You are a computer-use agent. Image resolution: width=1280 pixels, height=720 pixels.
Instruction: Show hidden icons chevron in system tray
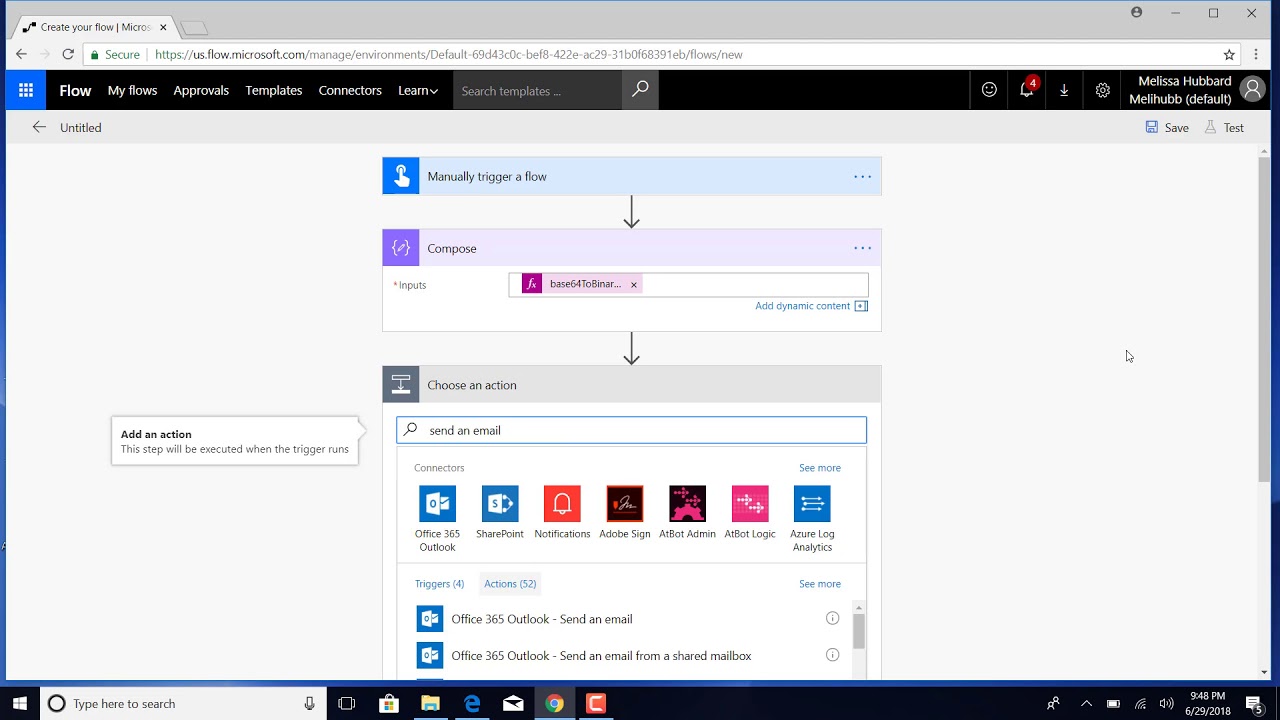[x=1086, y=703]
